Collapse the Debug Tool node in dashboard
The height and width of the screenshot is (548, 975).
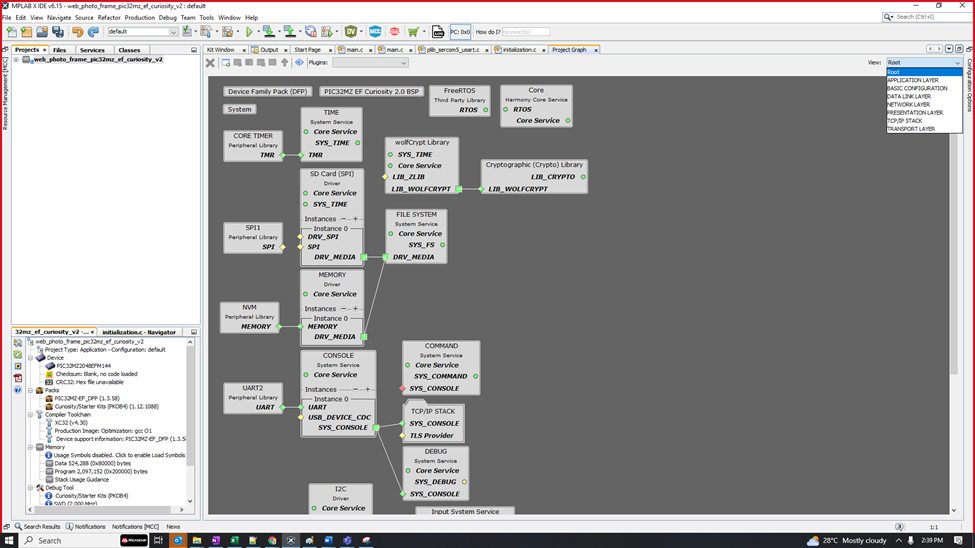(30, 488)
